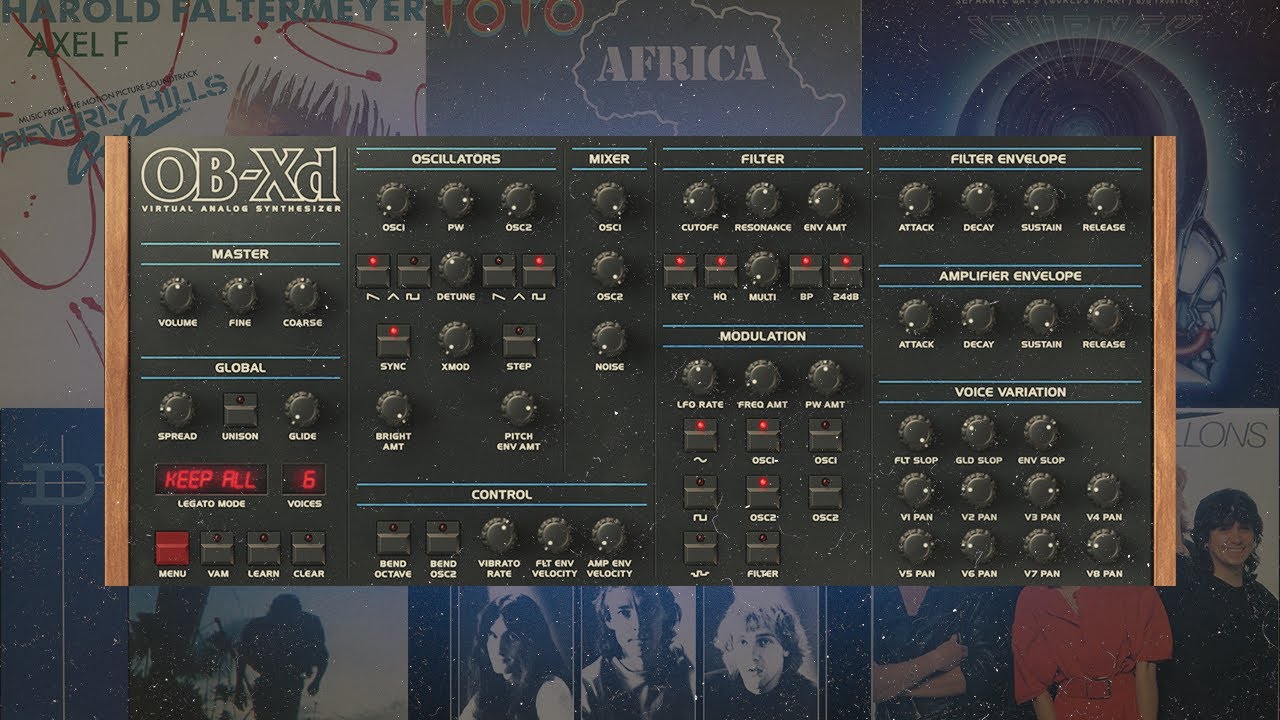The height and width of the screenshot is (720, 1280).
Task: Turn off oscillator SYNC
Action: pyautogui.click(x=393, y=341)
